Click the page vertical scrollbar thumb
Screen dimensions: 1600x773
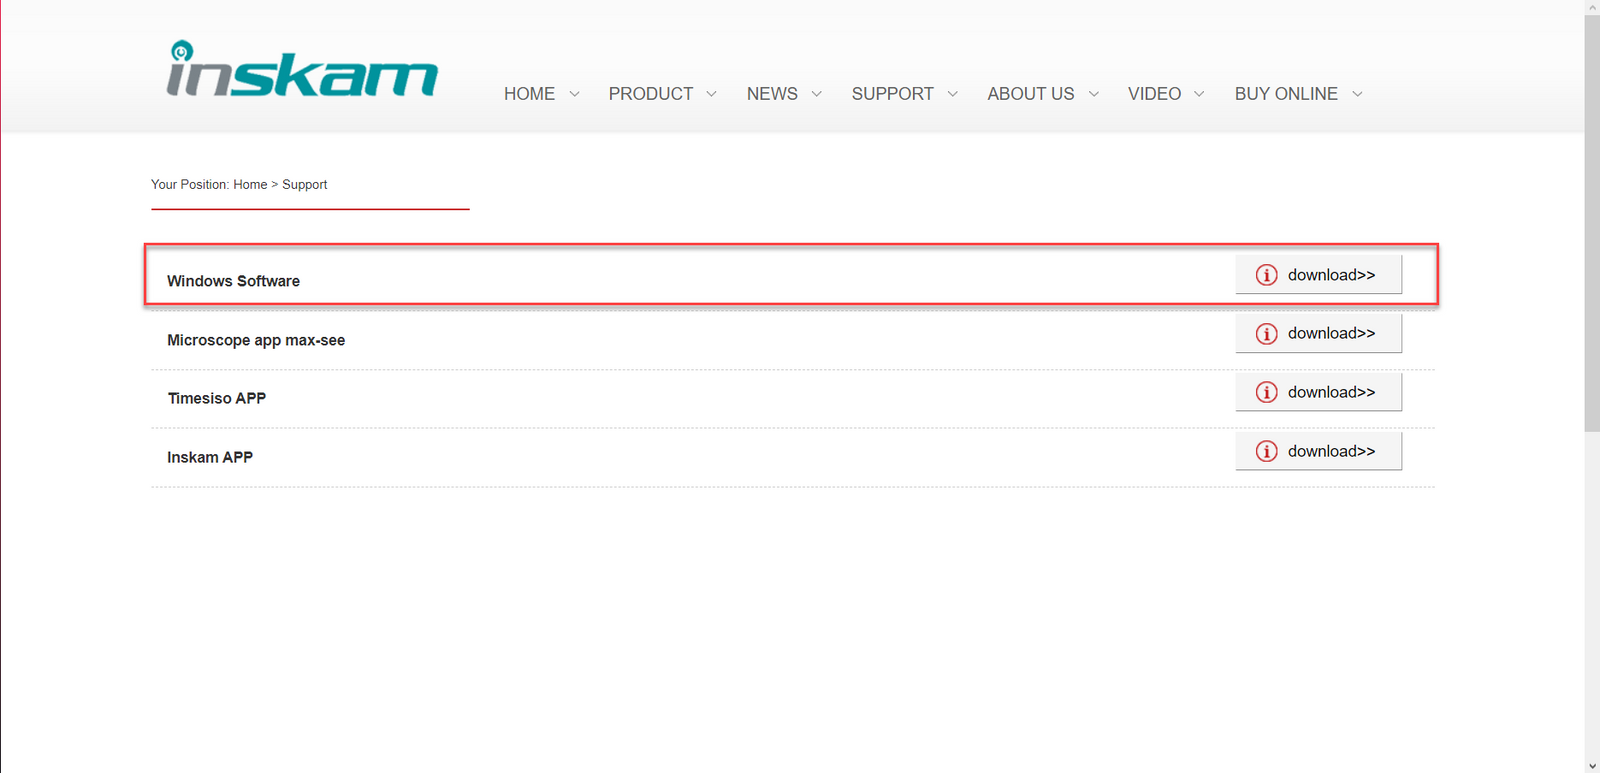(1592, 222)
